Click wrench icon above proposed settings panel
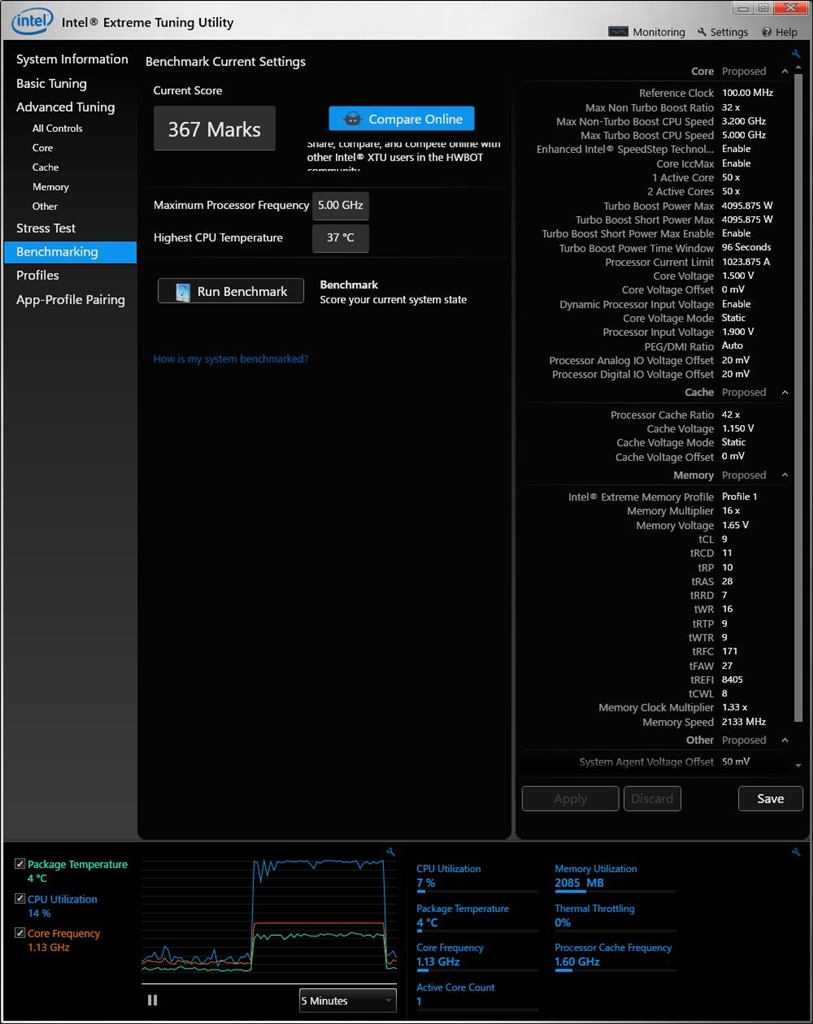Viewport: 813px width, 1024px height. (x=795, y=54)
